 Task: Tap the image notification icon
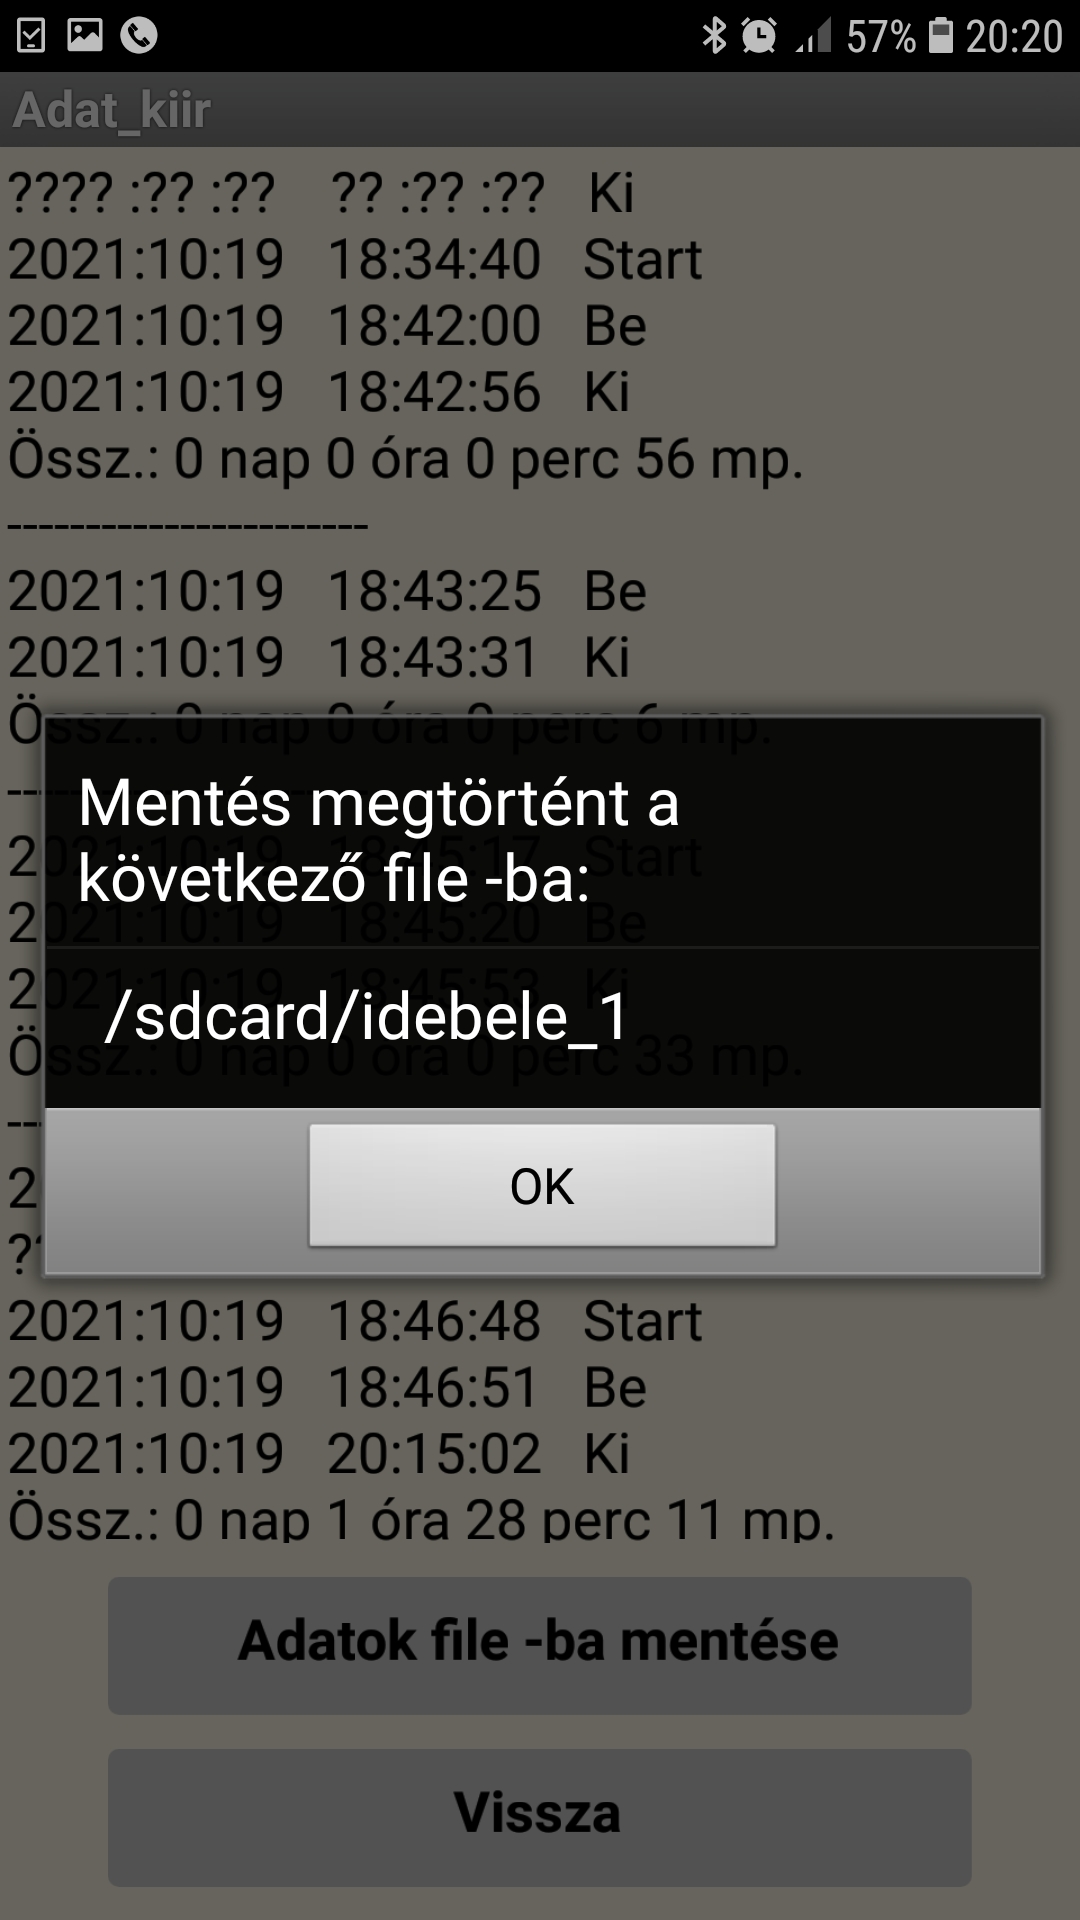click(85, 36)
